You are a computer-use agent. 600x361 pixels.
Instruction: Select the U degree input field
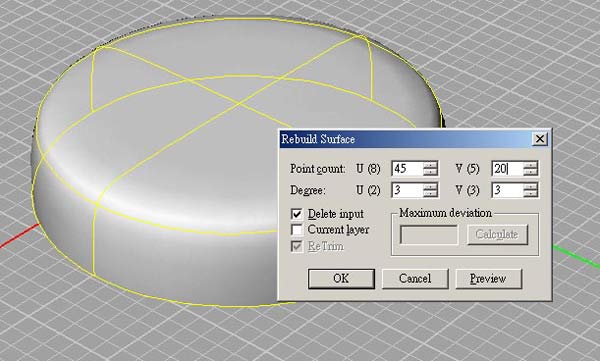[408, 190]
